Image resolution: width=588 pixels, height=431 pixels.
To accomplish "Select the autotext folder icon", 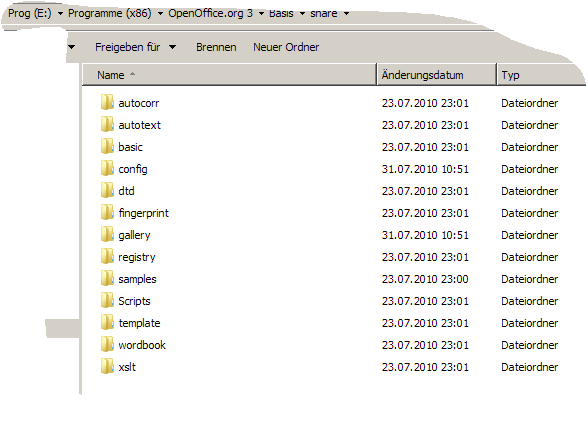I will click(107, 125).
